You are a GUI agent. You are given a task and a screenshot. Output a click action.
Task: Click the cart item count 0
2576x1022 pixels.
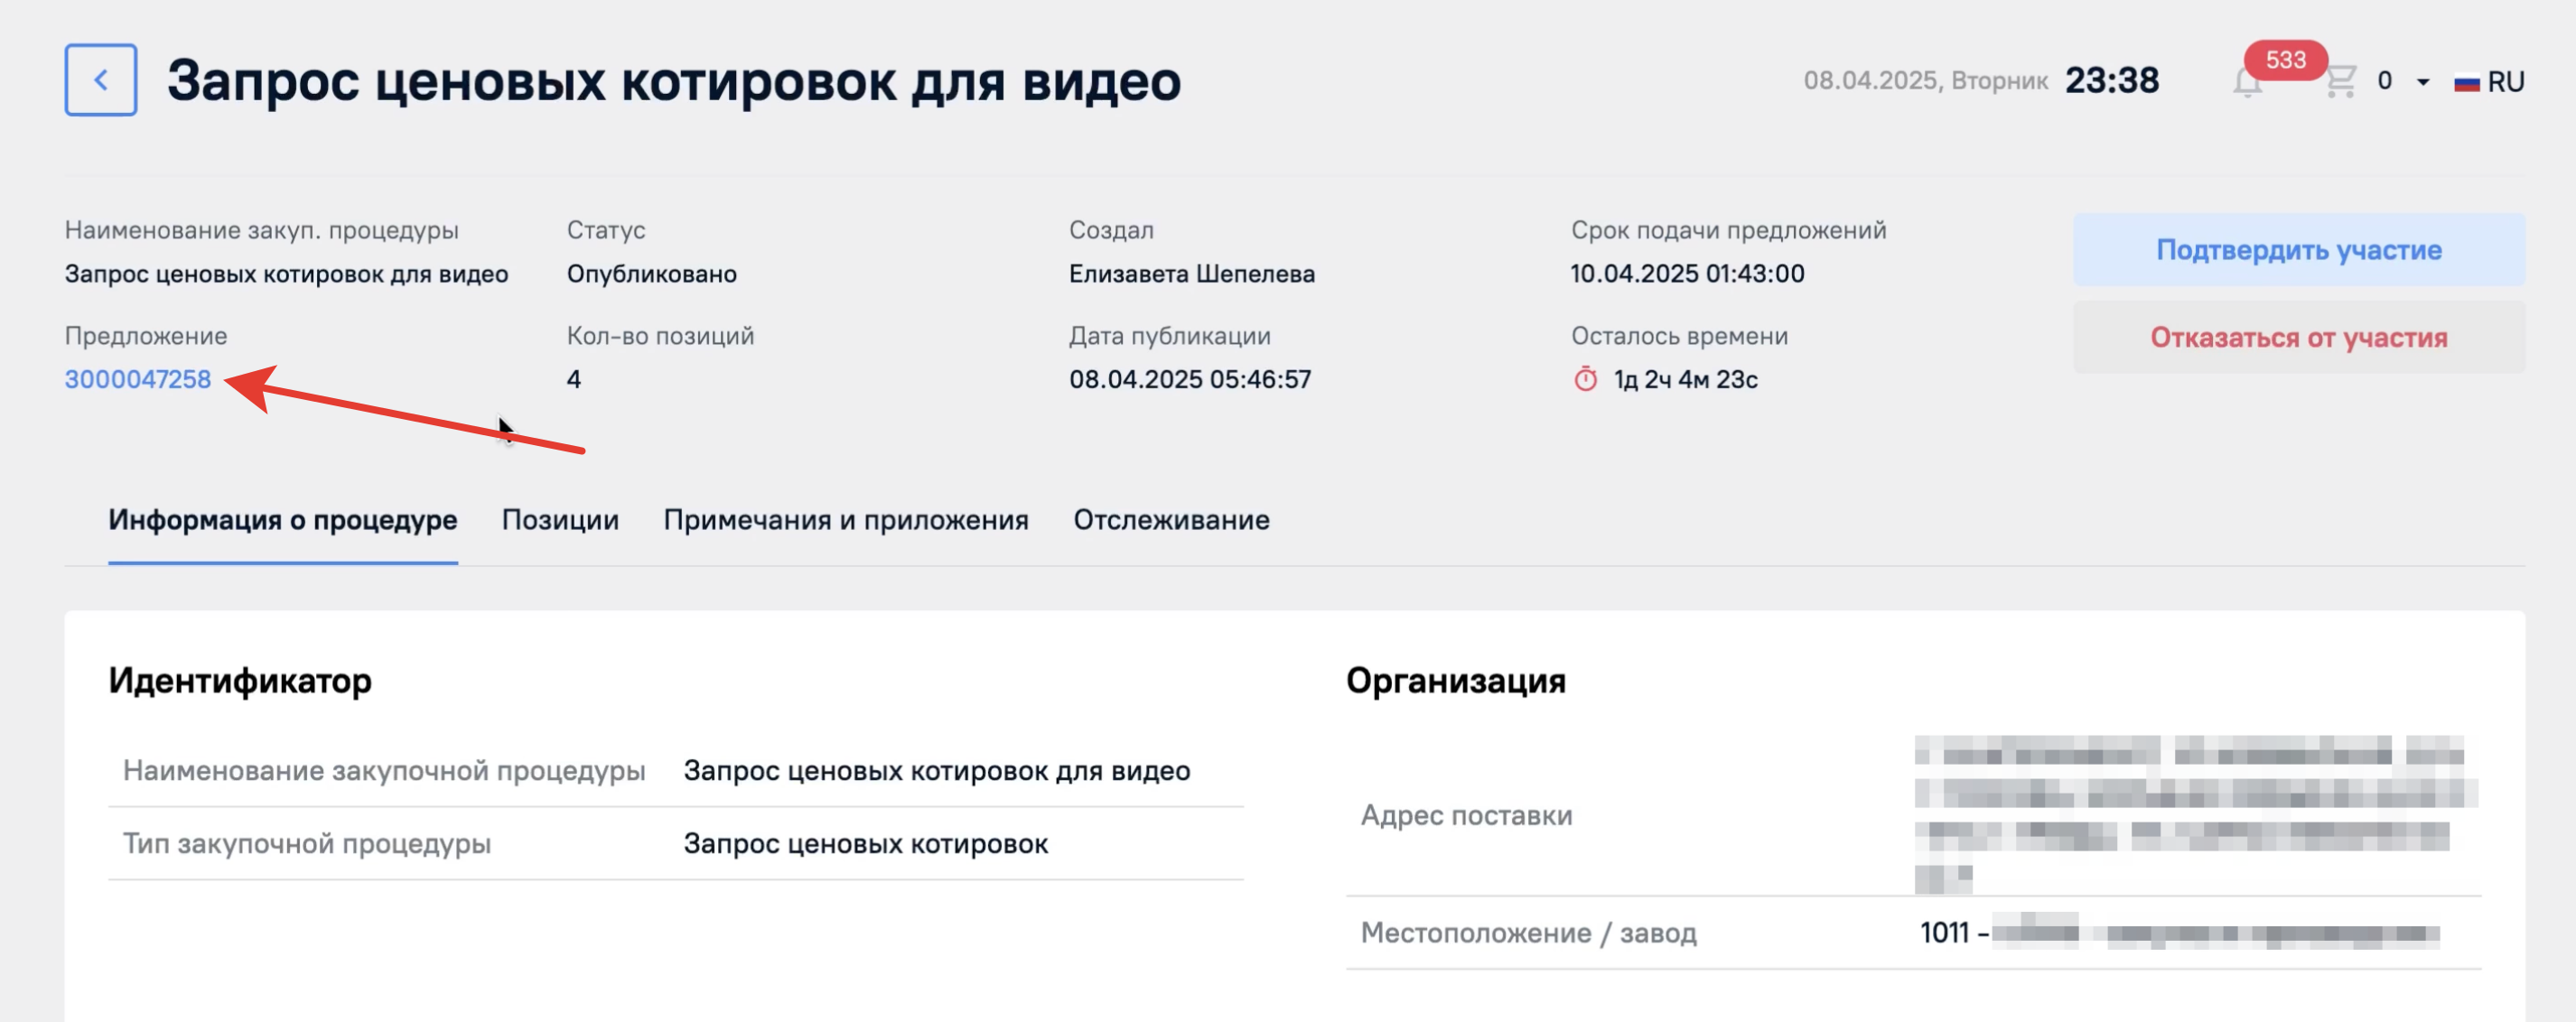(x=2384, y=81)
